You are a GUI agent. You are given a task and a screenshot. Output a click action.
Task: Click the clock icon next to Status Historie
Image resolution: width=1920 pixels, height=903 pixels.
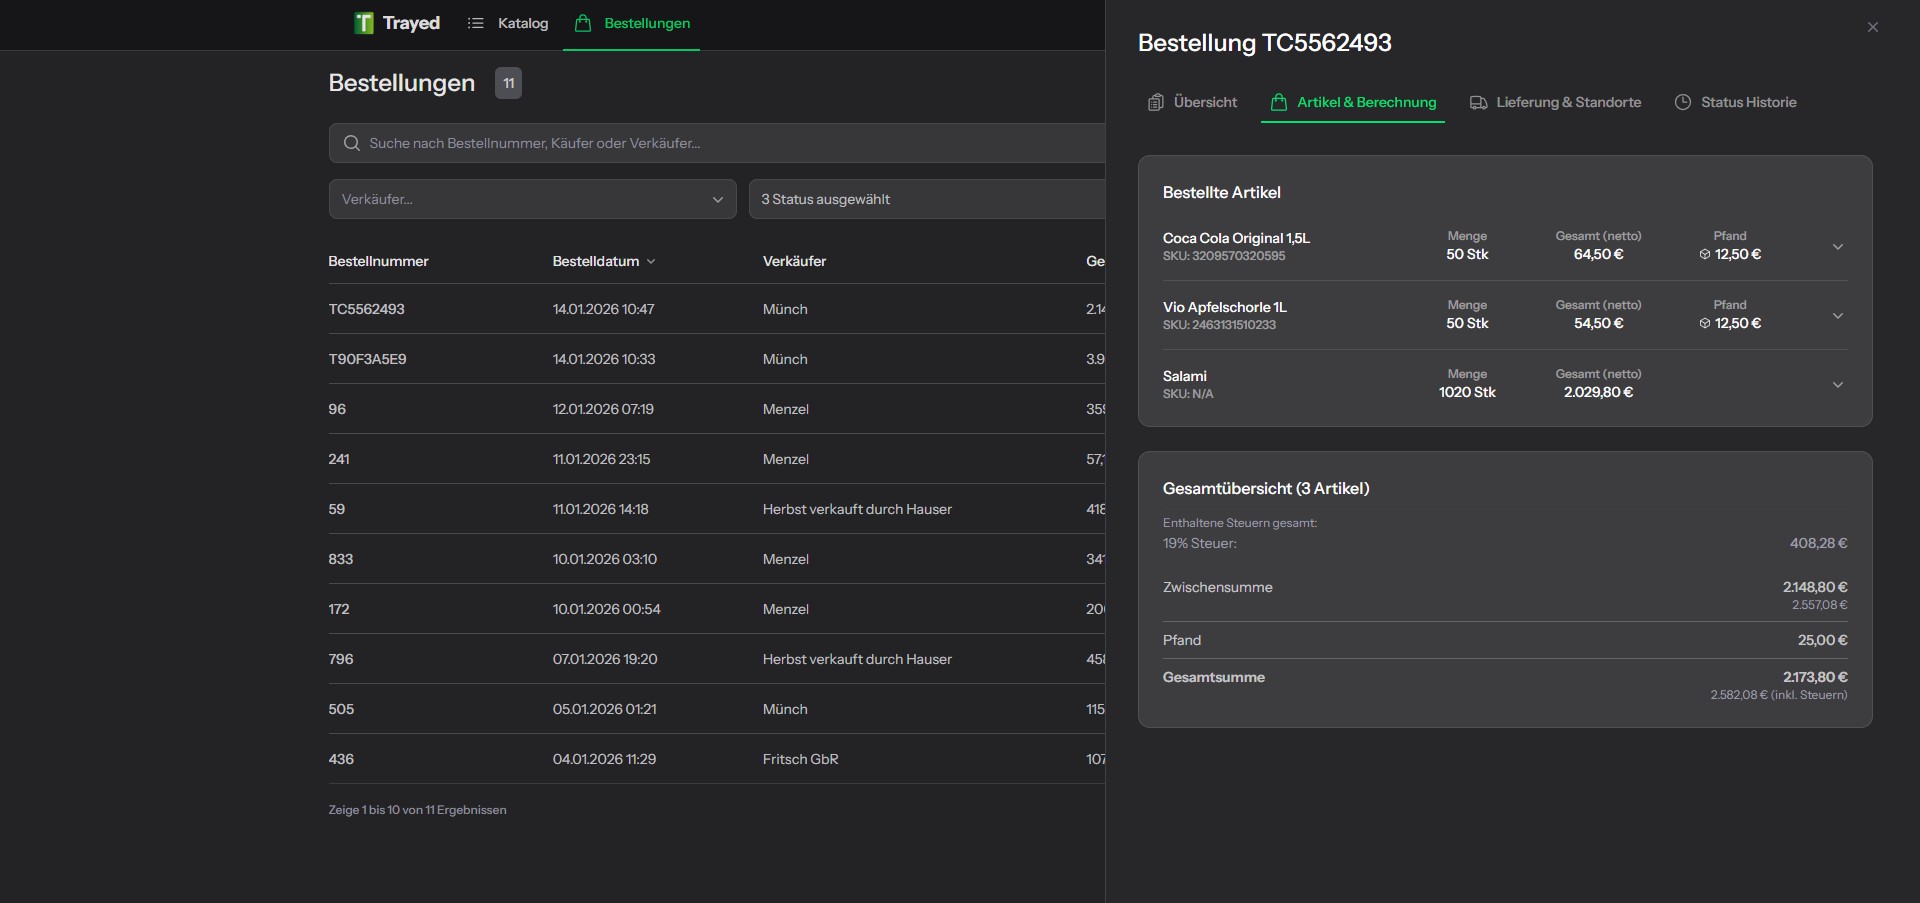(x=1682, y=102)
